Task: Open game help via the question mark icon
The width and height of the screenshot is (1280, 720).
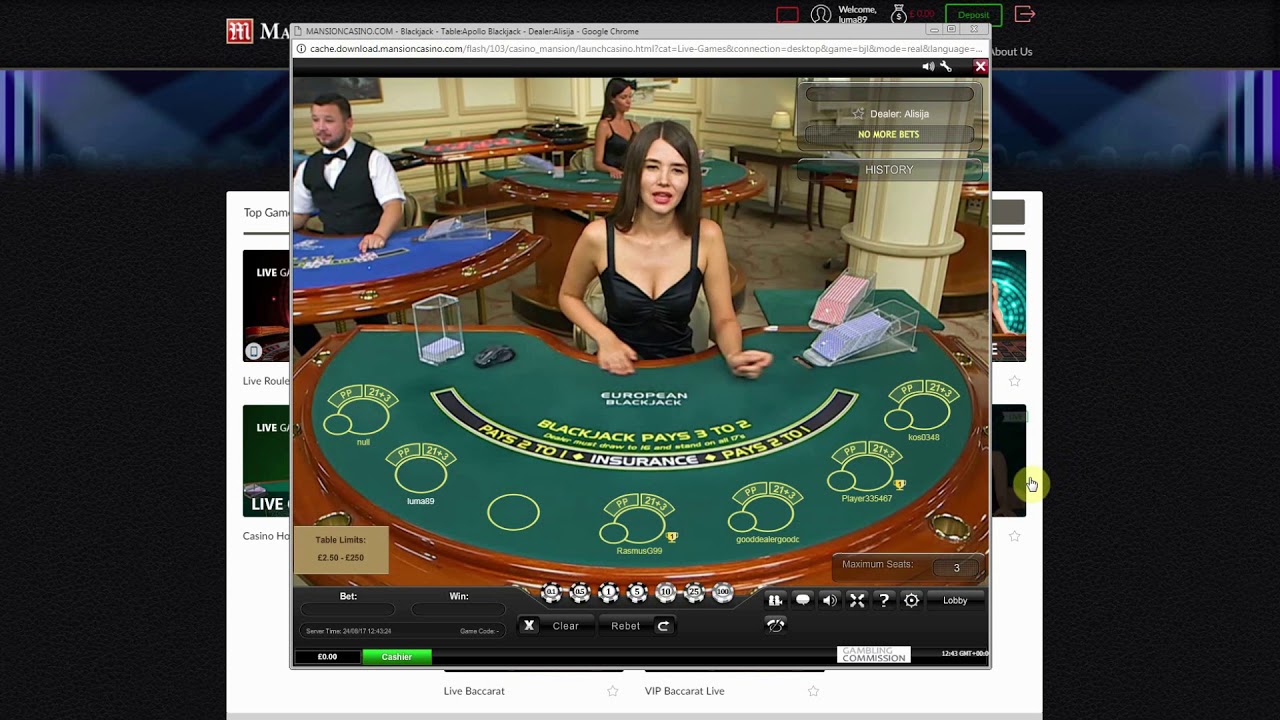Action: pyautogui.click(x=884, y=600)
